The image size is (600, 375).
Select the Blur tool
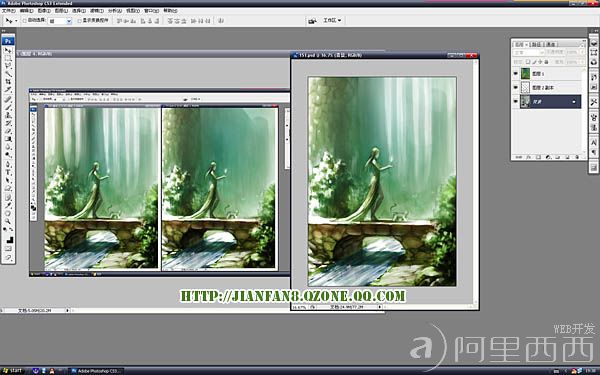(8, 147)
